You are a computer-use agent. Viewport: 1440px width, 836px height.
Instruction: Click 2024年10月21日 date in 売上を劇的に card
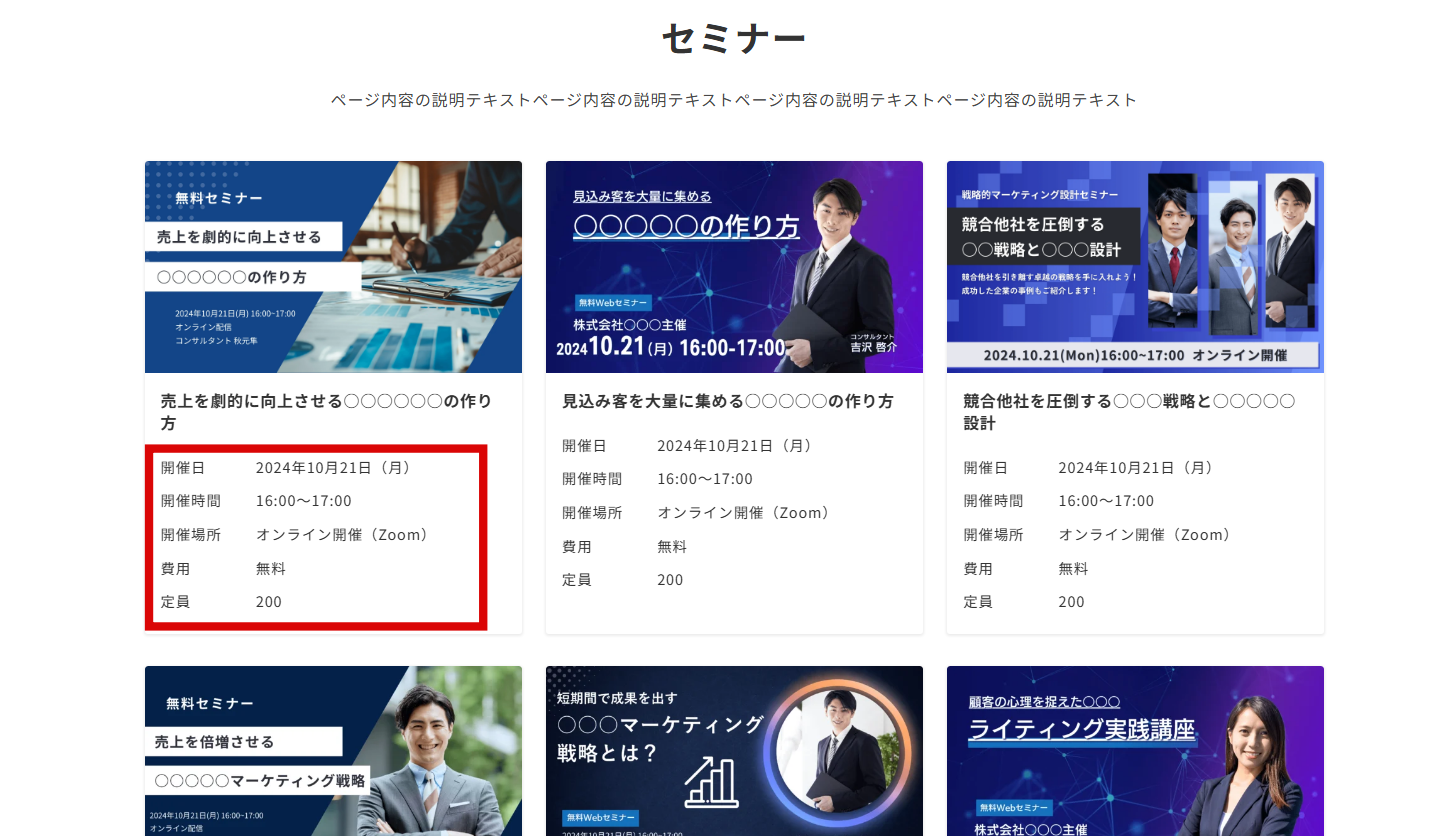click(333, 468)
